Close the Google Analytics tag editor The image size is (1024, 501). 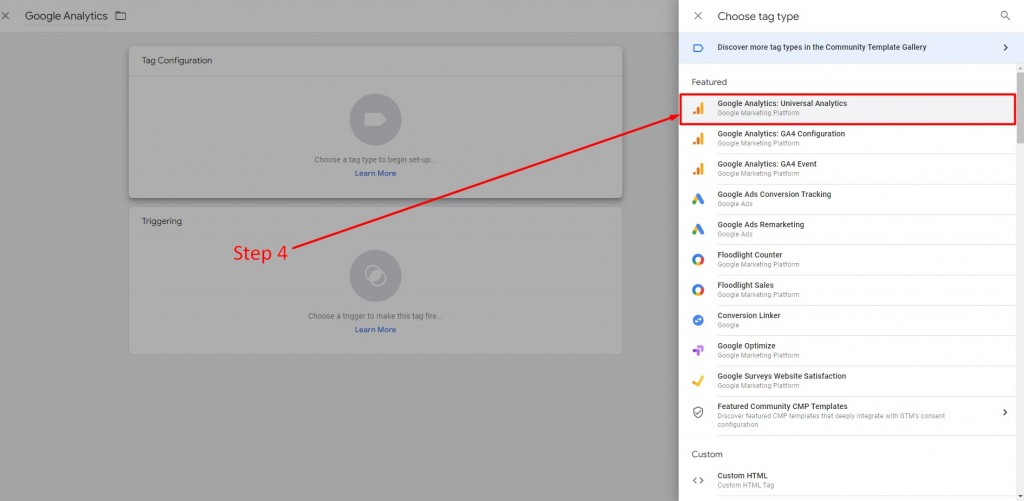pos(6,16)
